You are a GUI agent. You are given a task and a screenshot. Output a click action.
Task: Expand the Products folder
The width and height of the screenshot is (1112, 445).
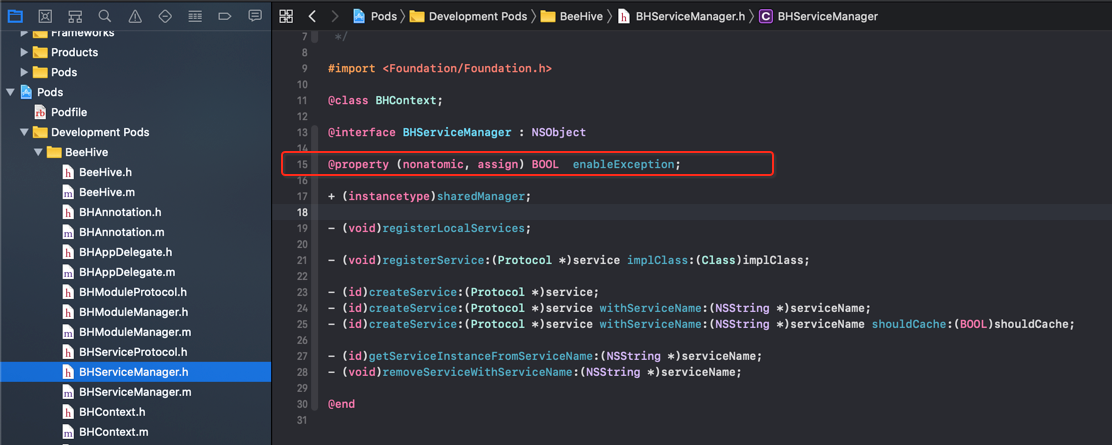(x=25, y=53)
